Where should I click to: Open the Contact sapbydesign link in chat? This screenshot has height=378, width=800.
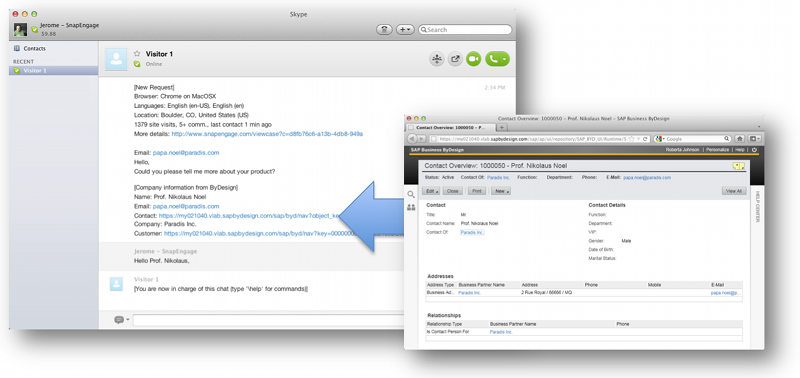coord(249,216)
